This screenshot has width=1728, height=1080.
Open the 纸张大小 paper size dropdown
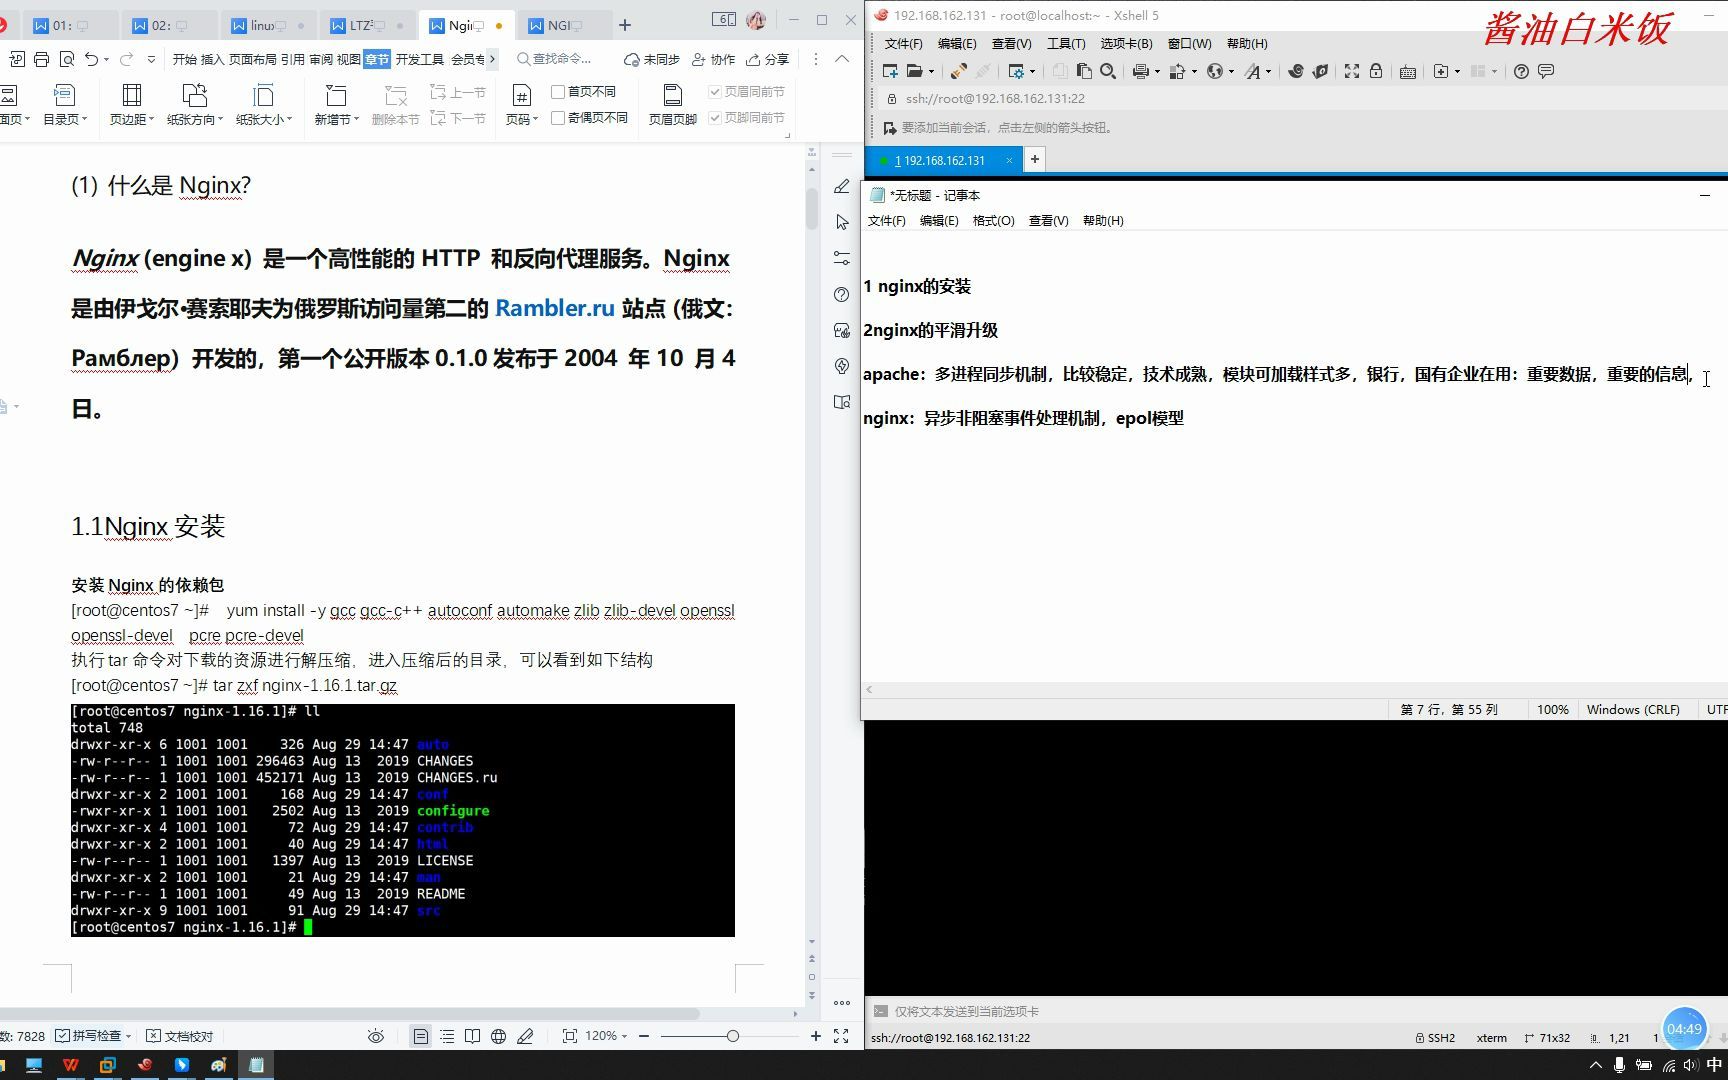tap(264, 104)
